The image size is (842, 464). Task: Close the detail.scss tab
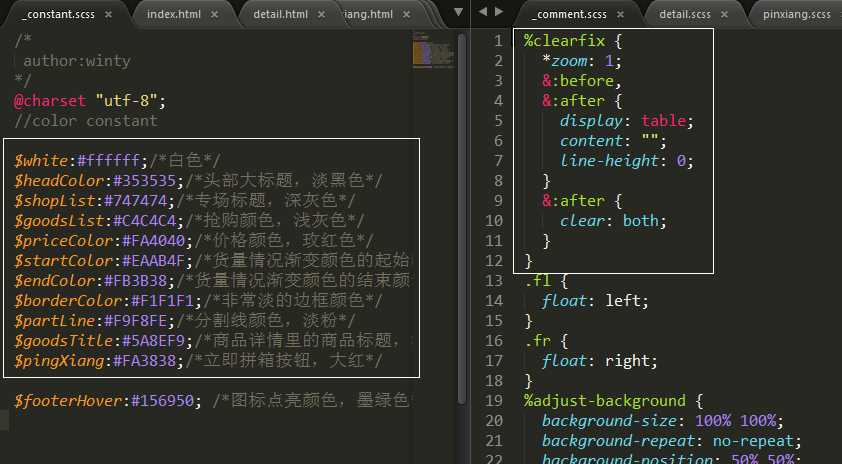[724, 14]
